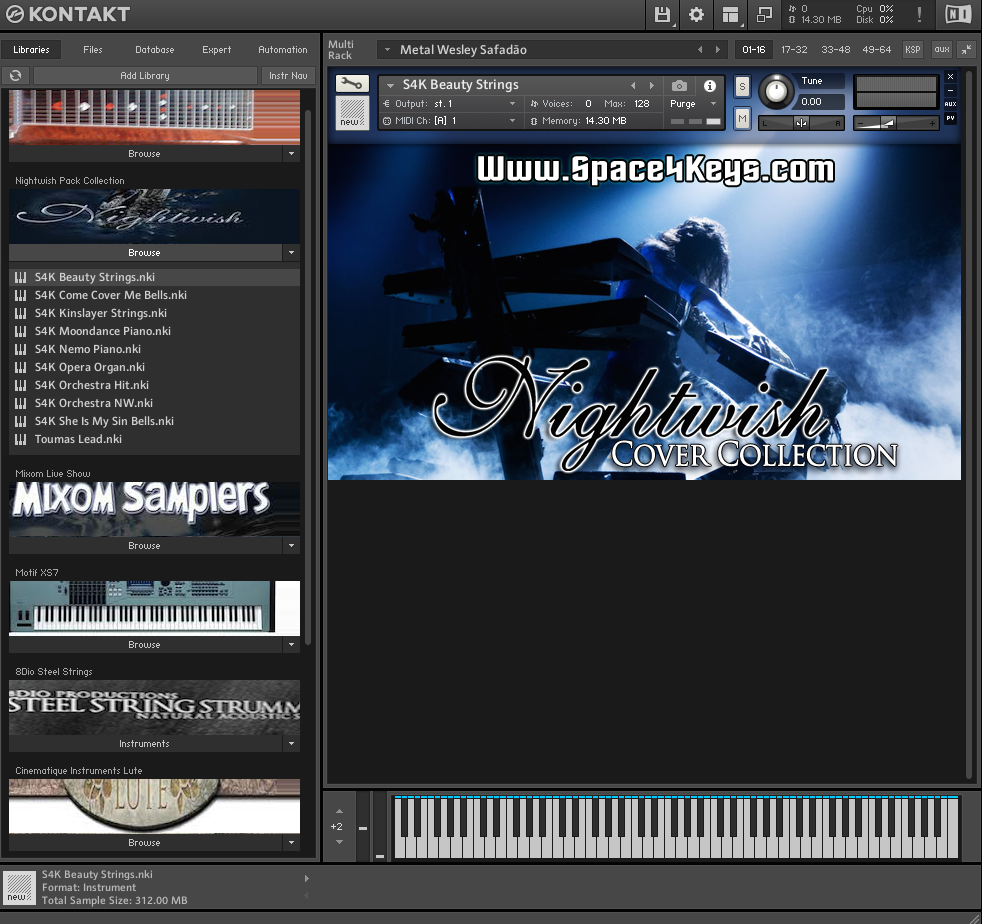Select rack page 33-48
982x924 pixels.
[x=835, y=49]
